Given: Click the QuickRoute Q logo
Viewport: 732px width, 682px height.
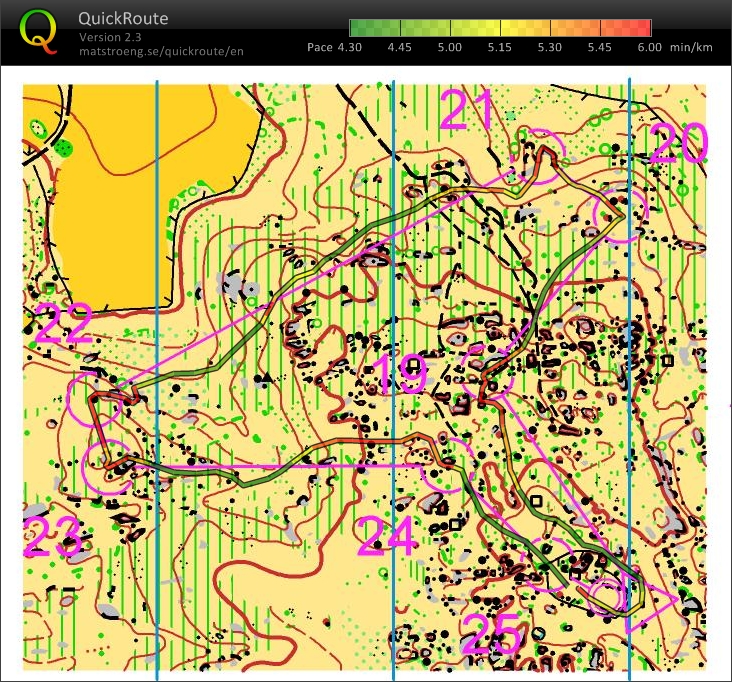Looking at the screenshot, I should (38, 31).
